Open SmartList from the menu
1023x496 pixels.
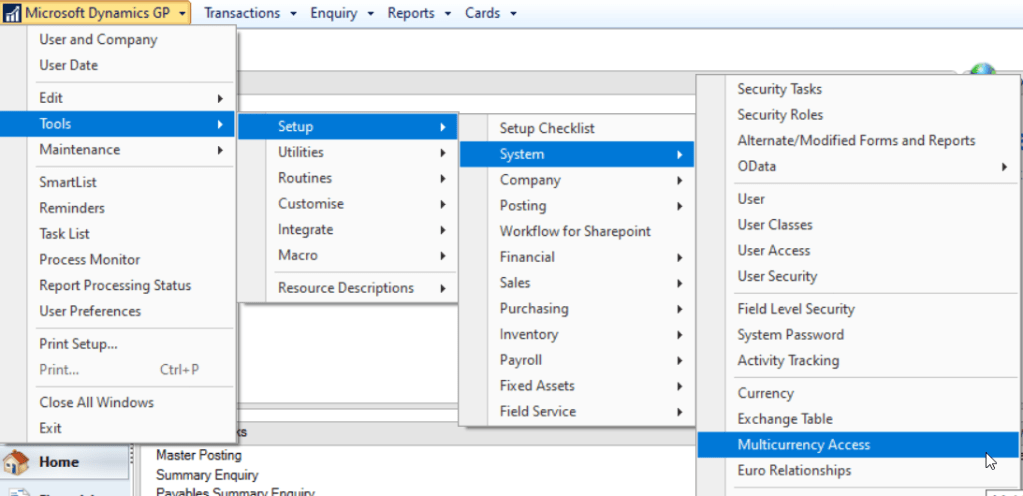pos(68,183)
